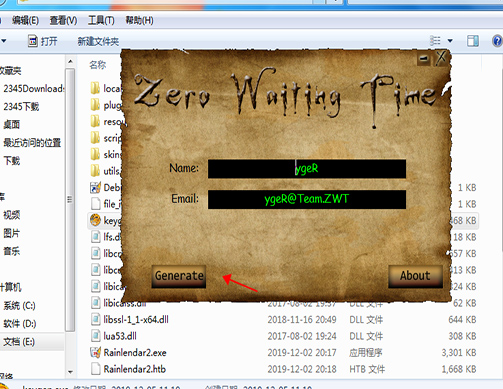Click the Generate button in keygen

(x=179, y=276)
